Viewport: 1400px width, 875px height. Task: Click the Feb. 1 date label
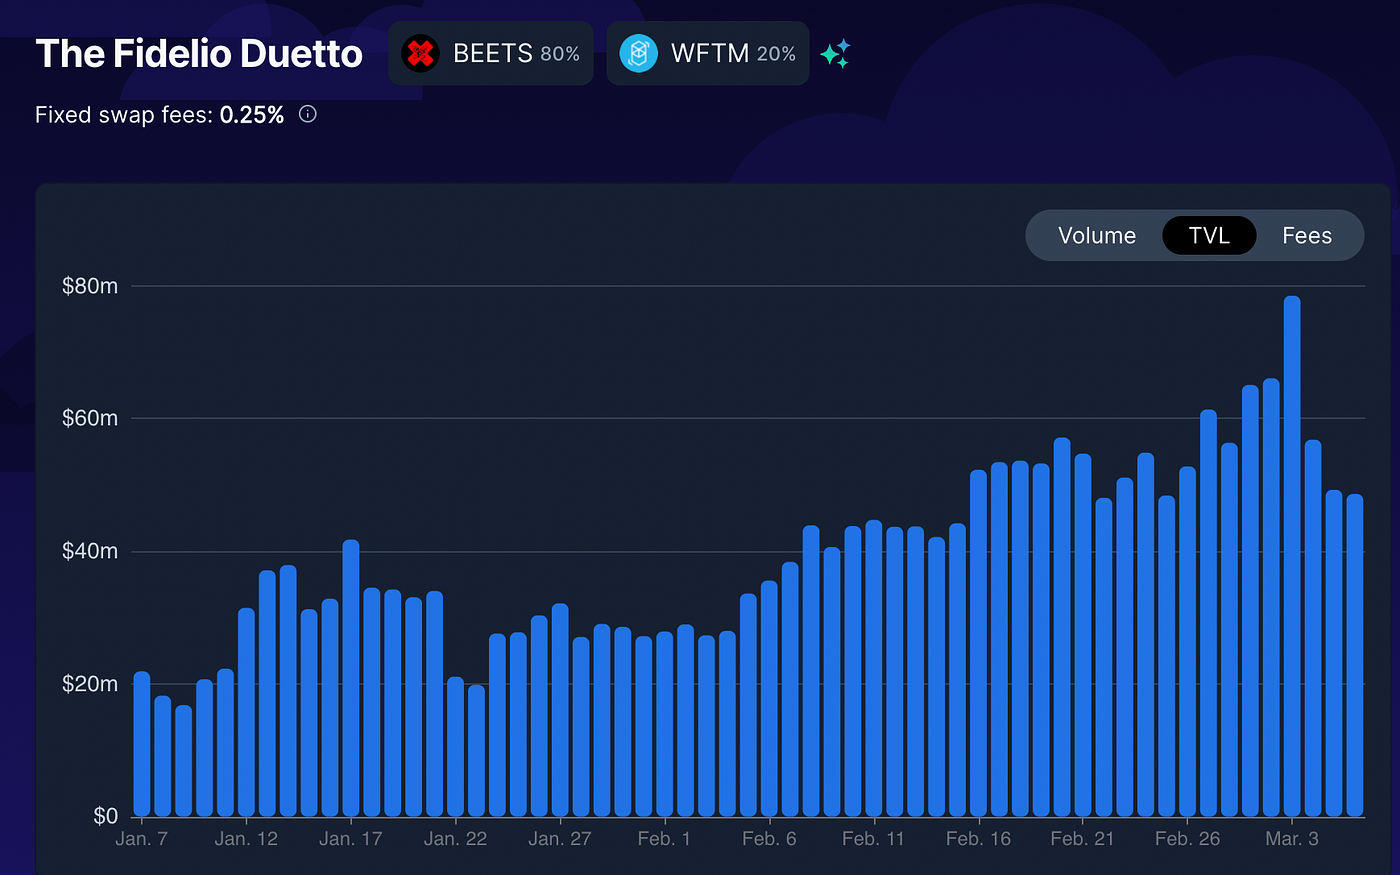tap(664, 838)
